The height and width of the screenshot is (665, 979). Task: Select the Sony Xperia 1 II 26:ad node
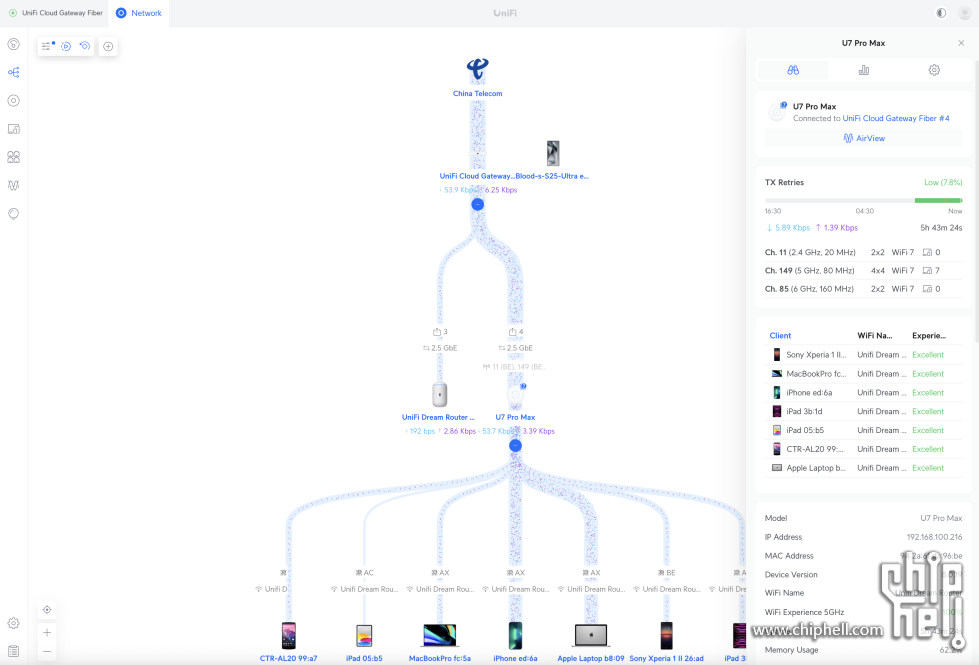point(666,636)
